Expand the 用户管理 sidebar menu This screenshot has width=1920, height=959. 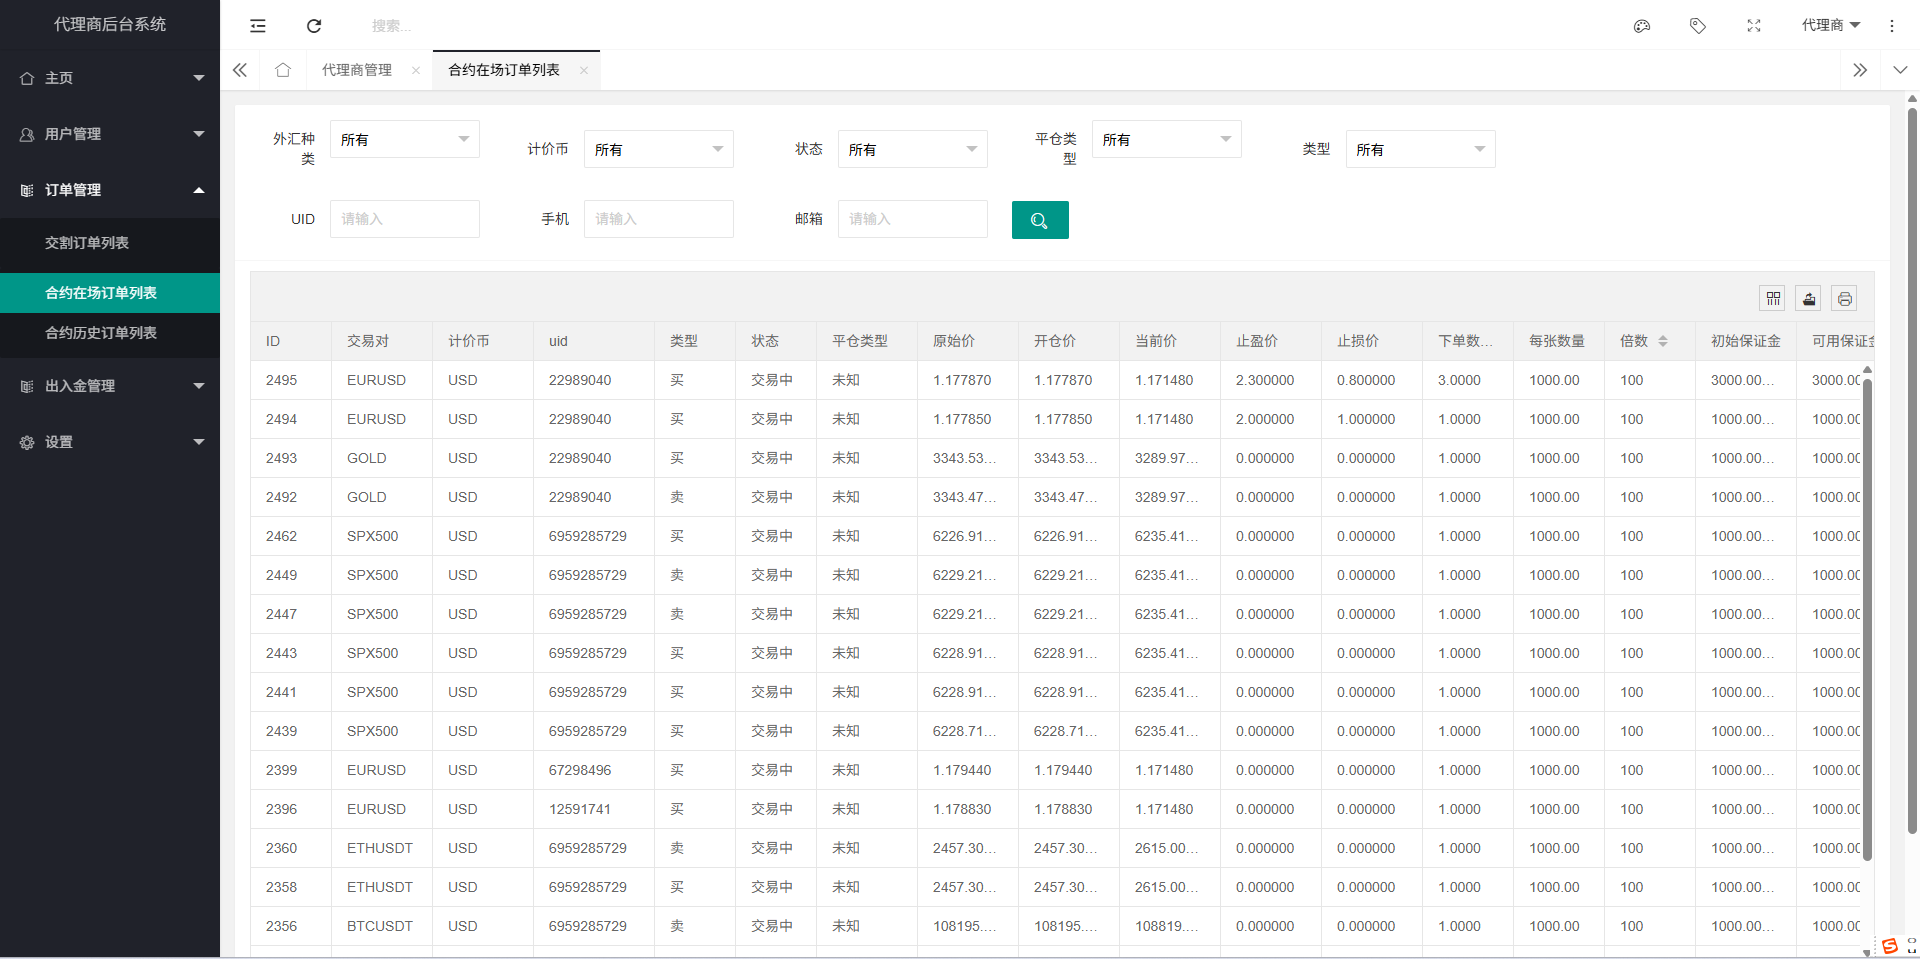[x=110, y=134]
